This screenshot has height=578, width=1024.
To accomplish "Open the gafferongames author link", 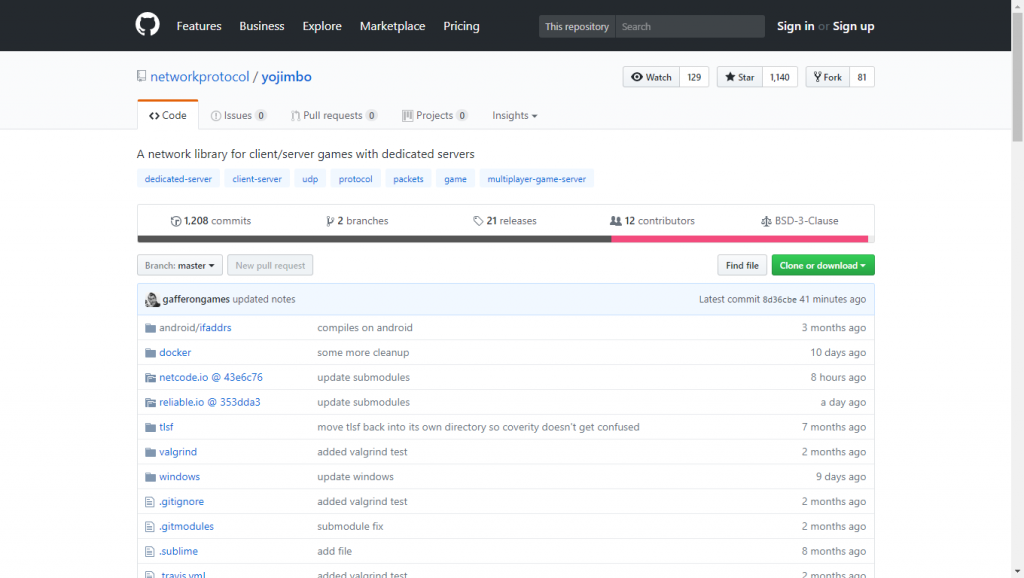I will [196, 299].
